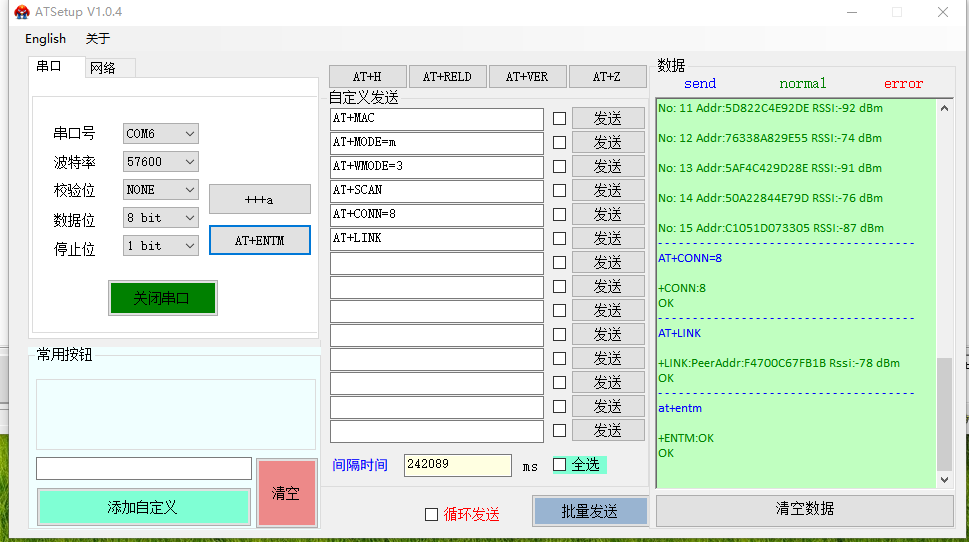Enable the 循环发送 loop send checkbox
This screenshot has height=542, width=969.
(432, 514)
